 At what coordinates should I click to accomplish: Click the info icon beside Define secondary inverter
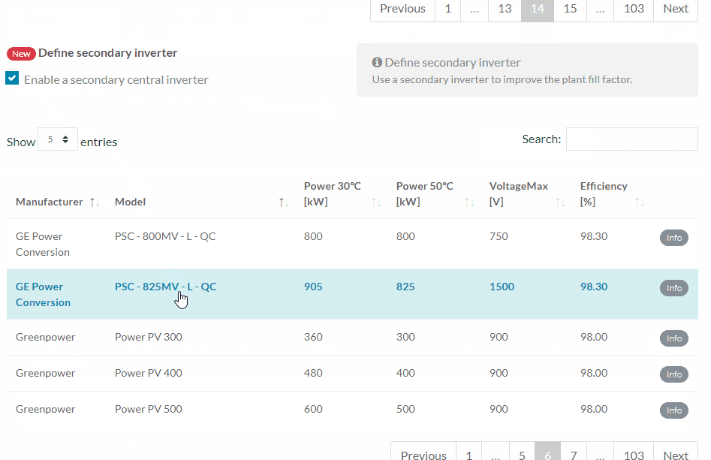point(377,62)
